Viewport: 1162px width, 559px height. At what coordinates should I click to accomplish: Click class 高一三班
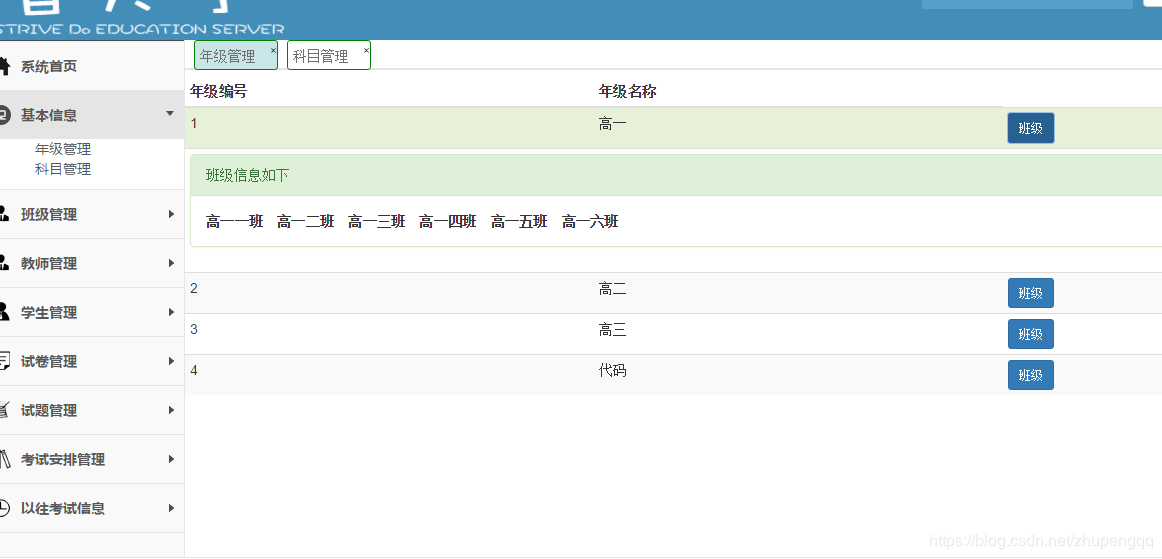click(x=377, y=222)
